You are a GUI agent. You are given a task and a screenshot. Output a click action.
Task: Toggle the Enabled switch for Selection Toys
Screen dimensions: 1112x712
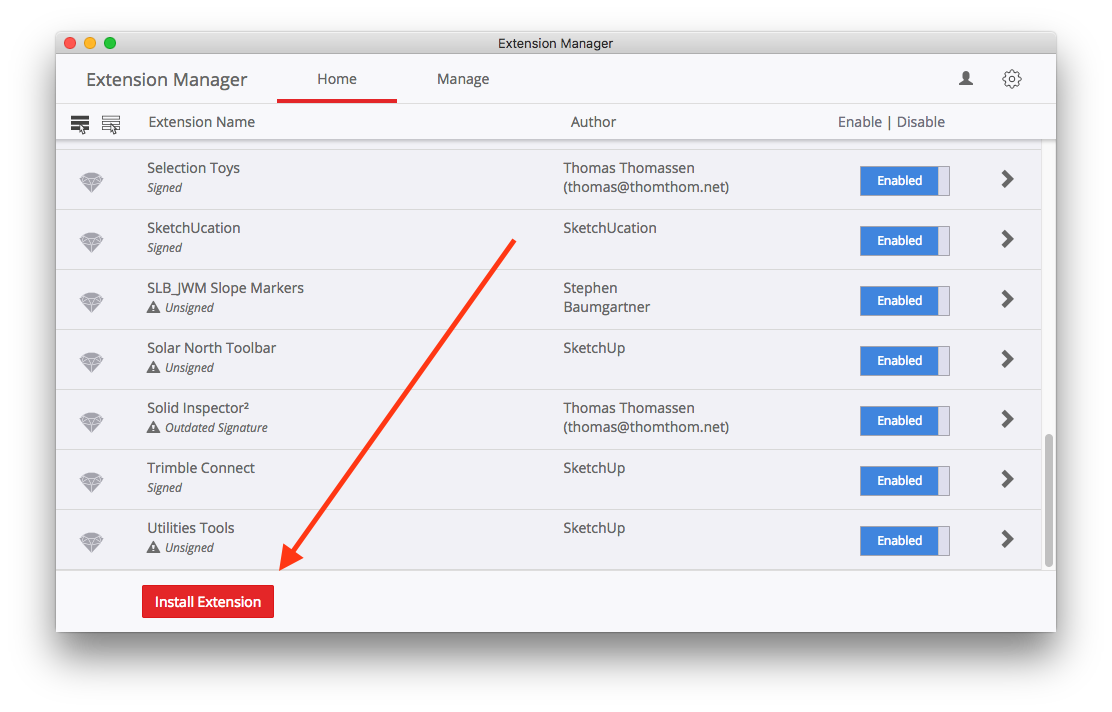point(904,181)
